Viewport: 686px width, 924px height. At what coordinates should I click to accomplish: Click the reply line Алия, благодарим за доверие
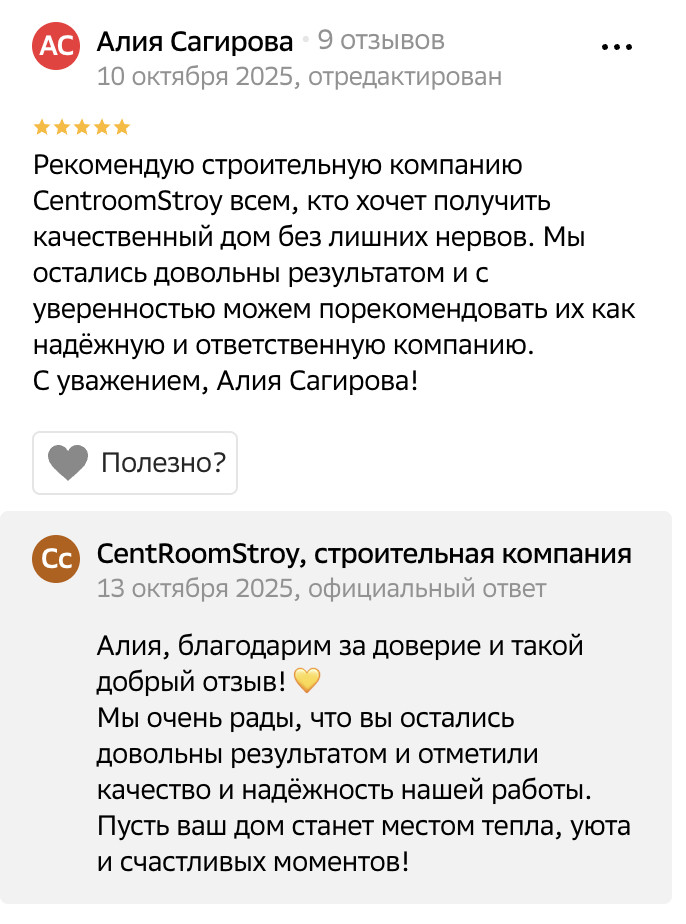340,647
